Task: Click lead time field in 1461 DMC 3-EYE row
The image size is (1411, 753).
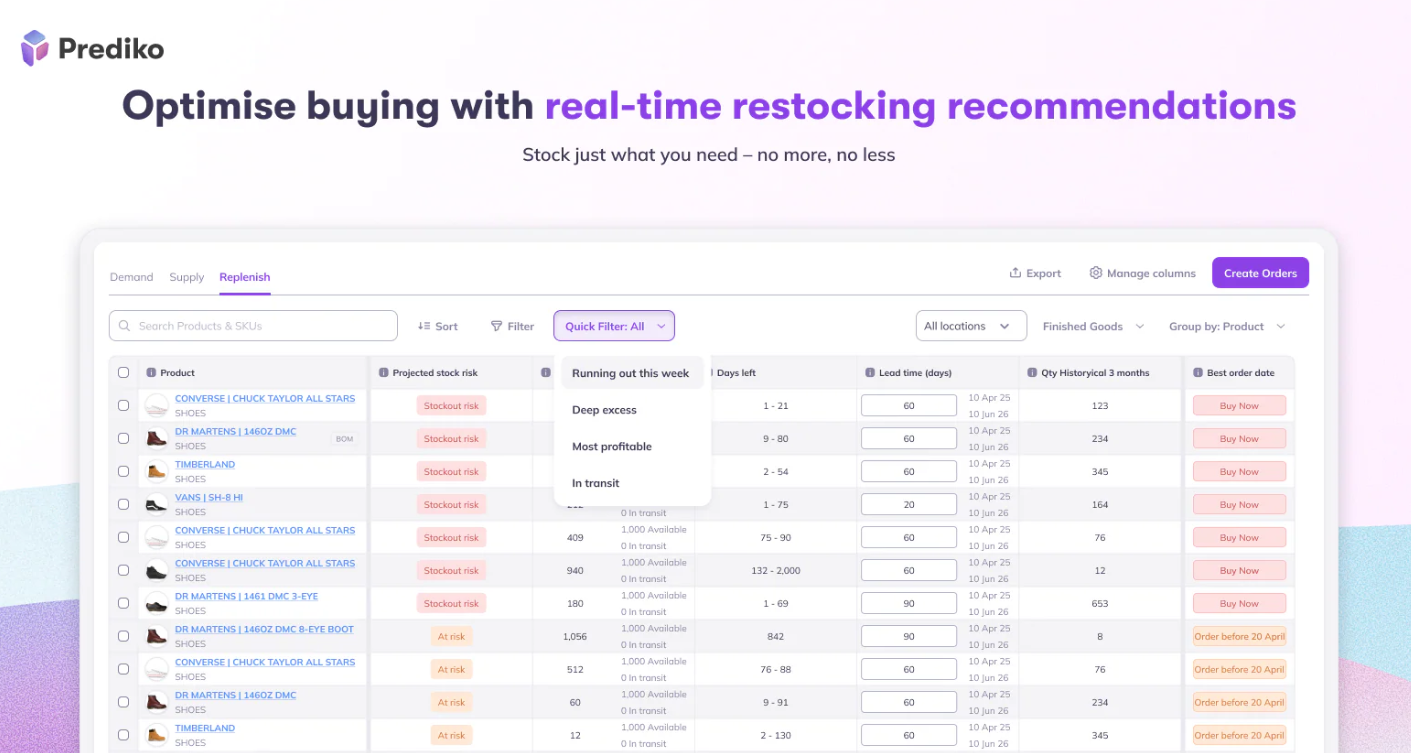Action: tap(909, 604)
